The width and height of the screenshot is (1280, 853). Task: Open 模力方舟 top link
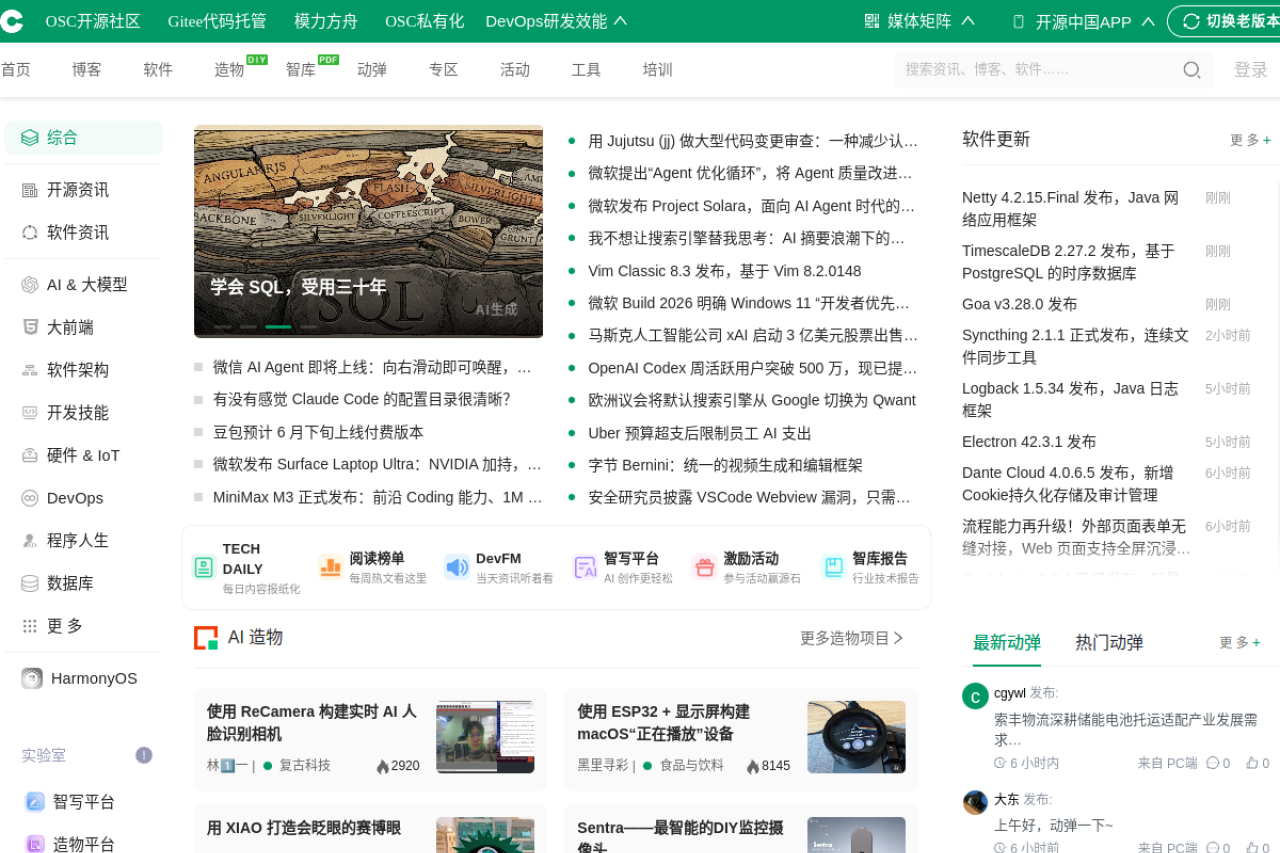pyautogui.click(x=326, y=21)
